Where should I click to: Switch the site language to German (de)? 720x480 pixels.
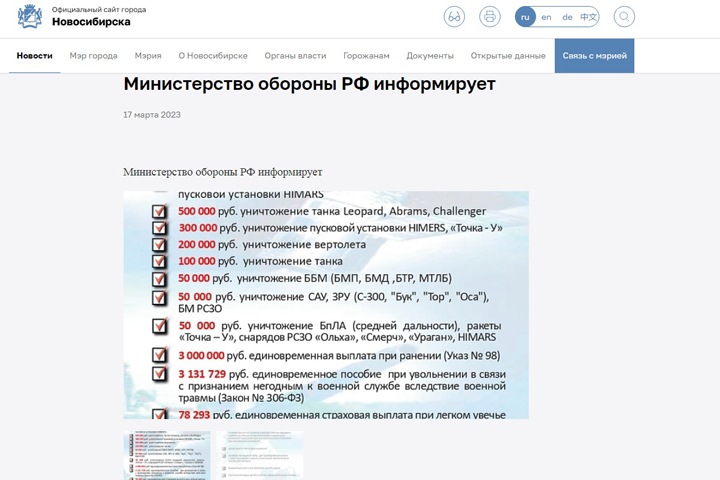567,17
